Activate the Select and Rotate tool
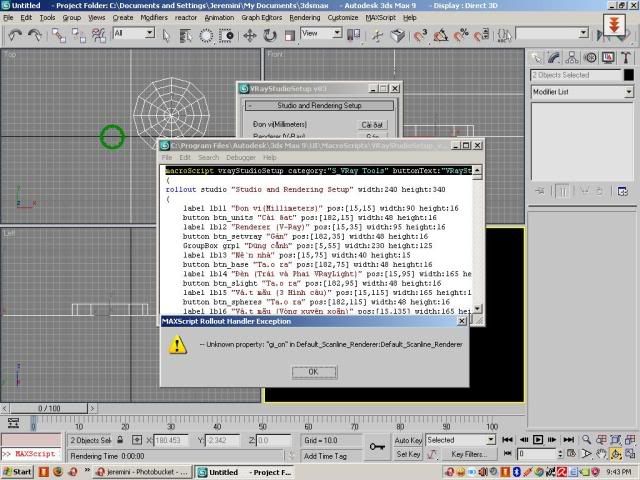This screenshot has height=480, width=640. pos(269,36)
